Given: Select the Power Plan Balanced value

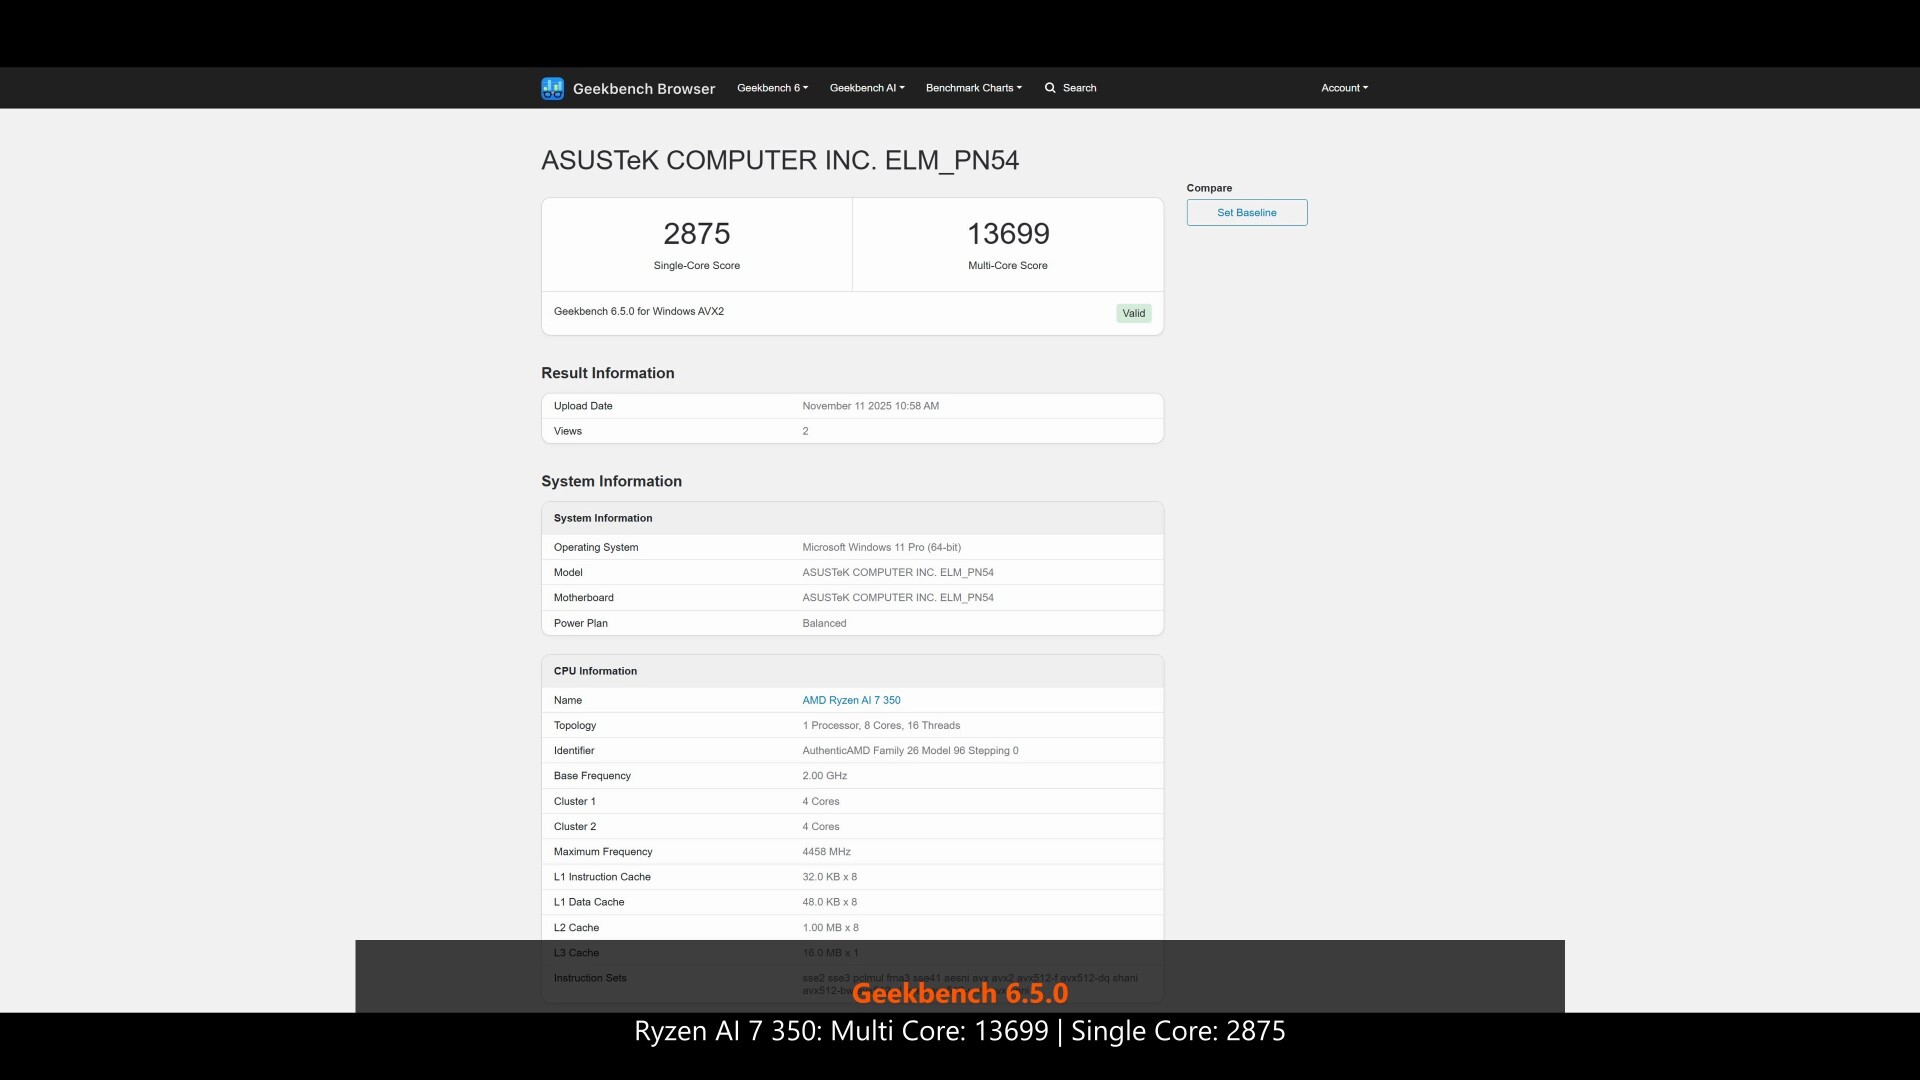Looking at the screenshot, I should tap(824, 623).
